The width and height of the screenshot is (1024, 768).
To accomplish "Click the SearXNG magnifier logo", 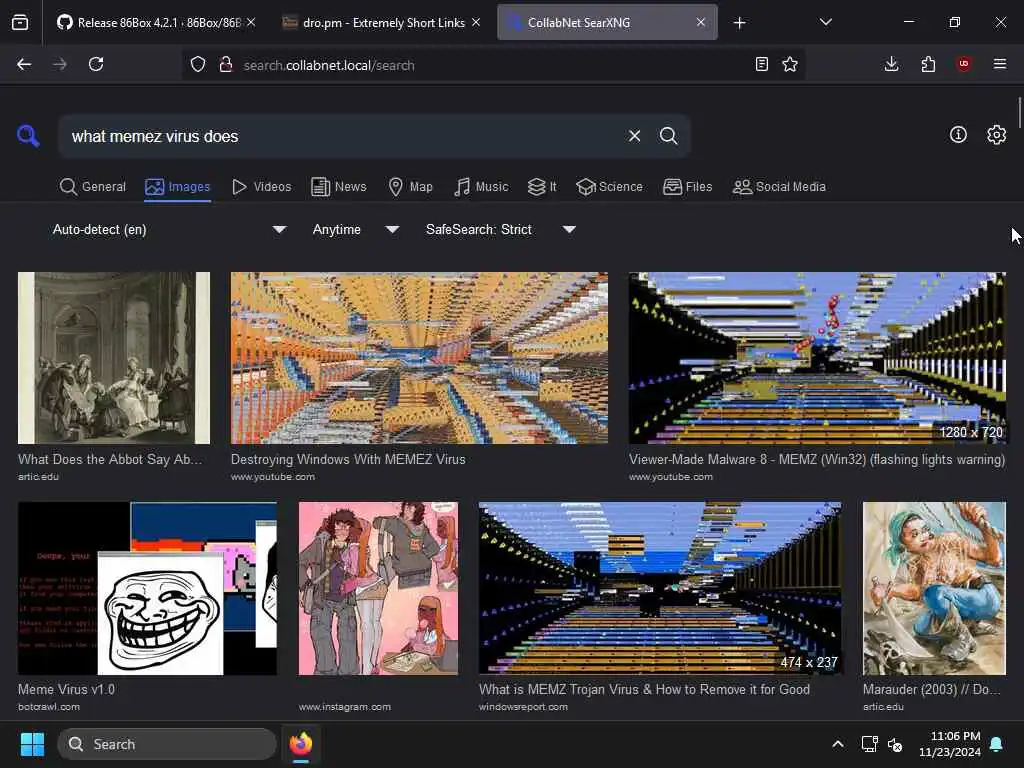I will pos(28,136).
